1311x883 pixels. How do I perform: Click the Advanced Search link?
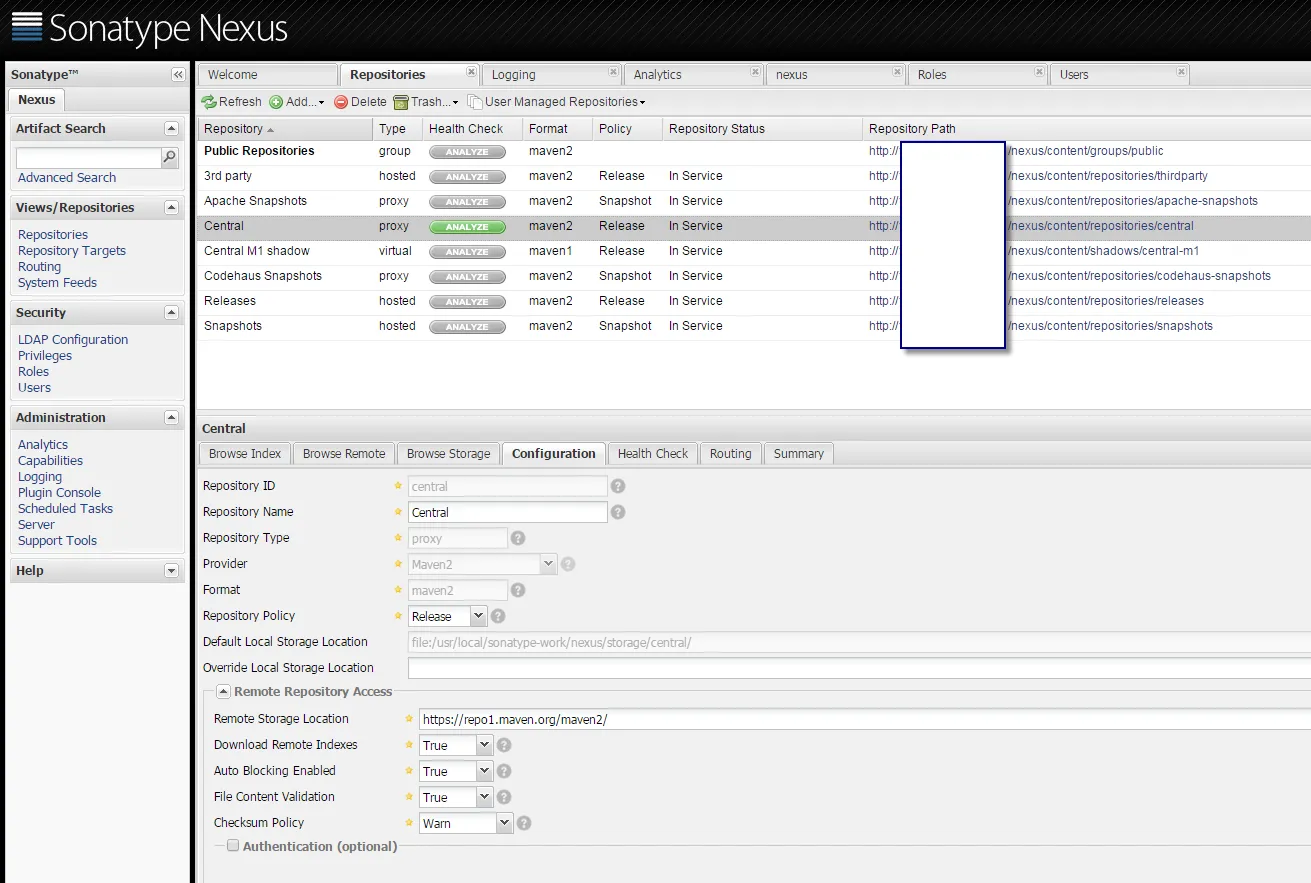coord(67,178)
